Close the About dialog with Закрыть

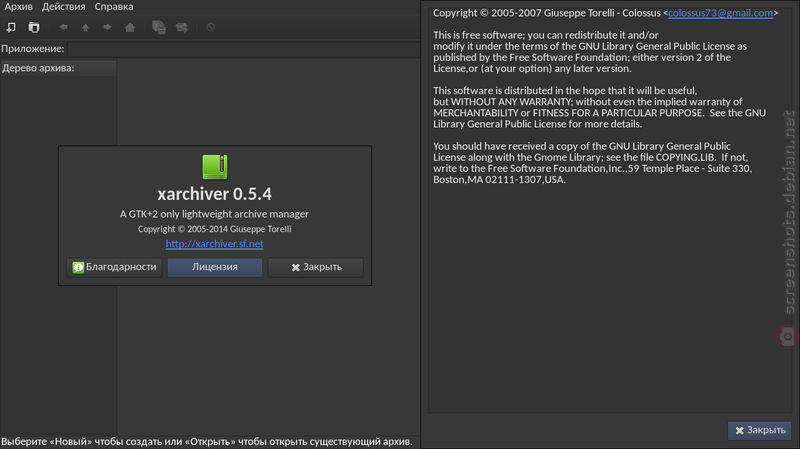pos(316,267)
